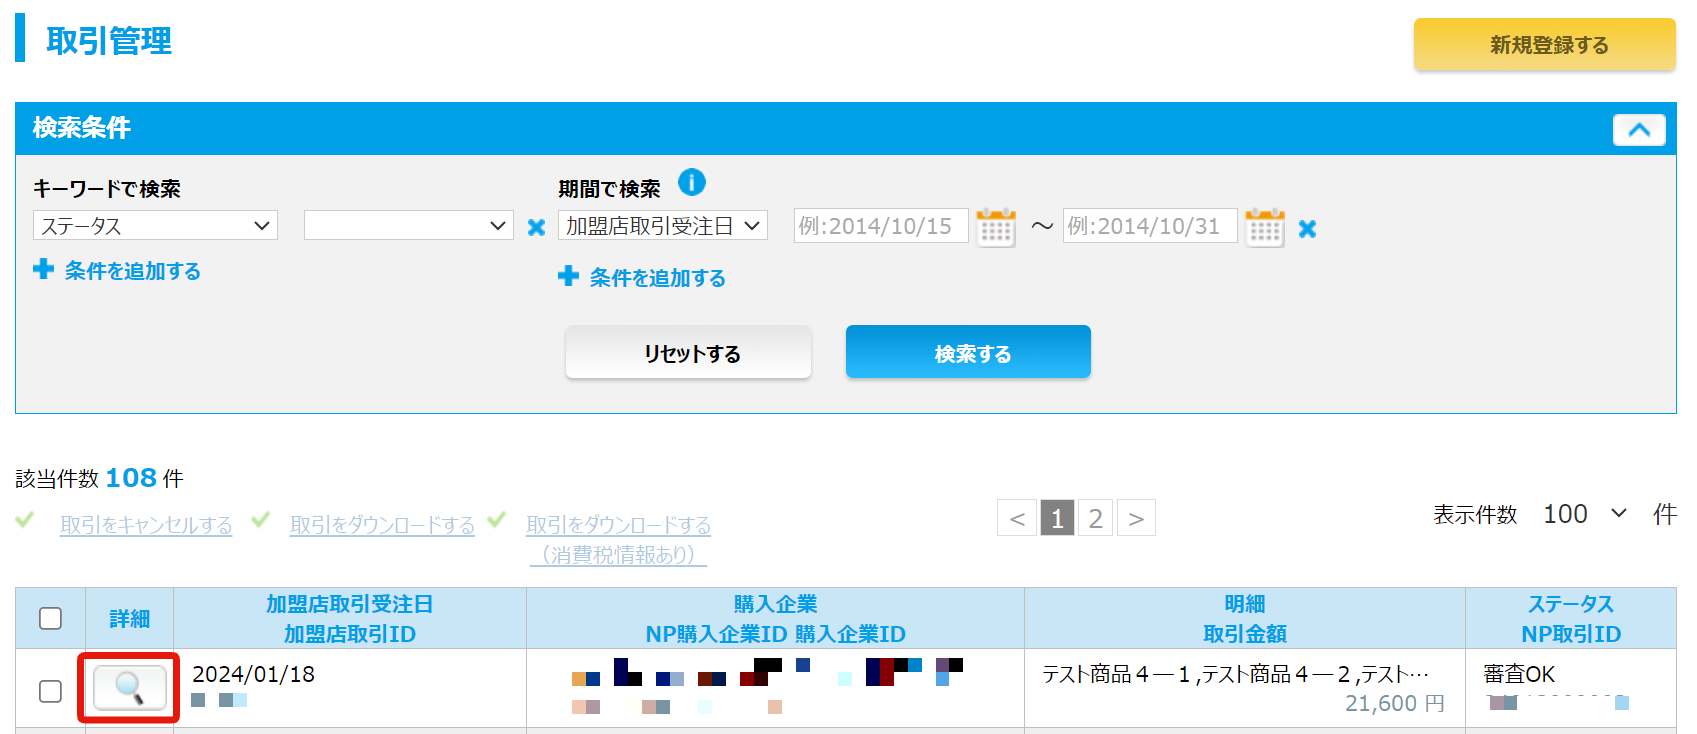
Task: Click the info icon beside 期間で検索
Action: coord(692,183)
